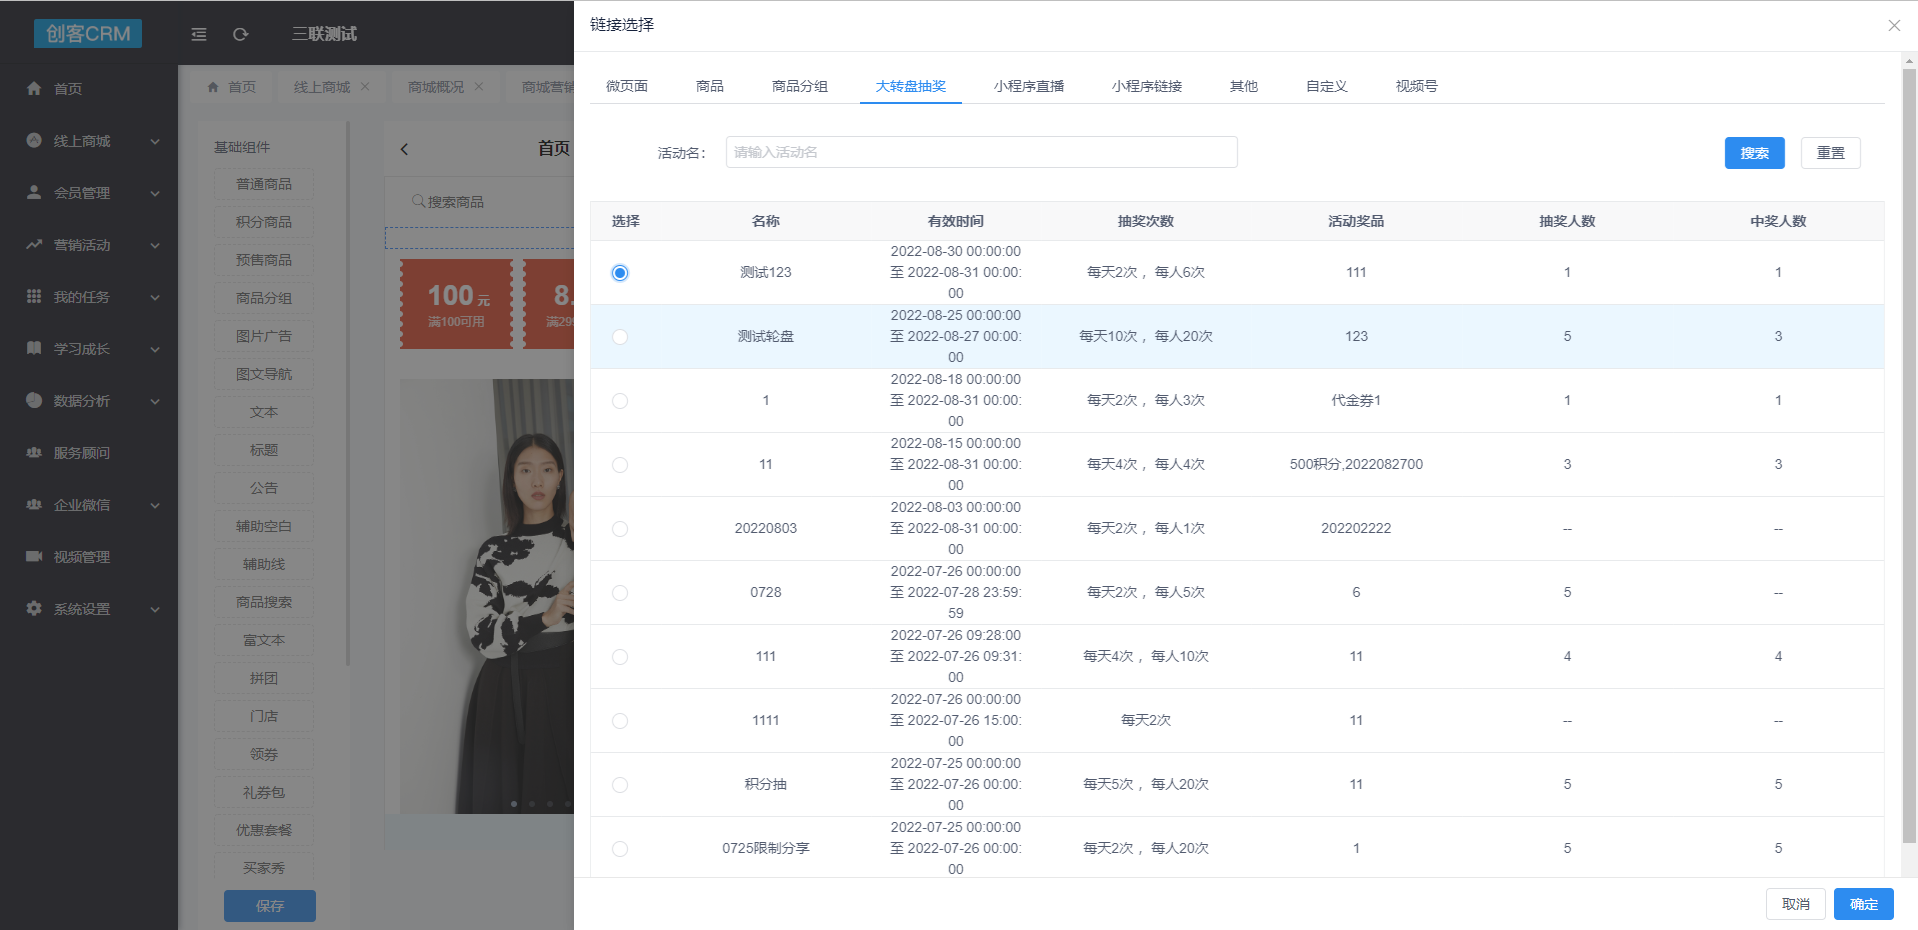The image size is (1918, 930).
Task: Click the 我的任务 grid icon
Action: 34,296
